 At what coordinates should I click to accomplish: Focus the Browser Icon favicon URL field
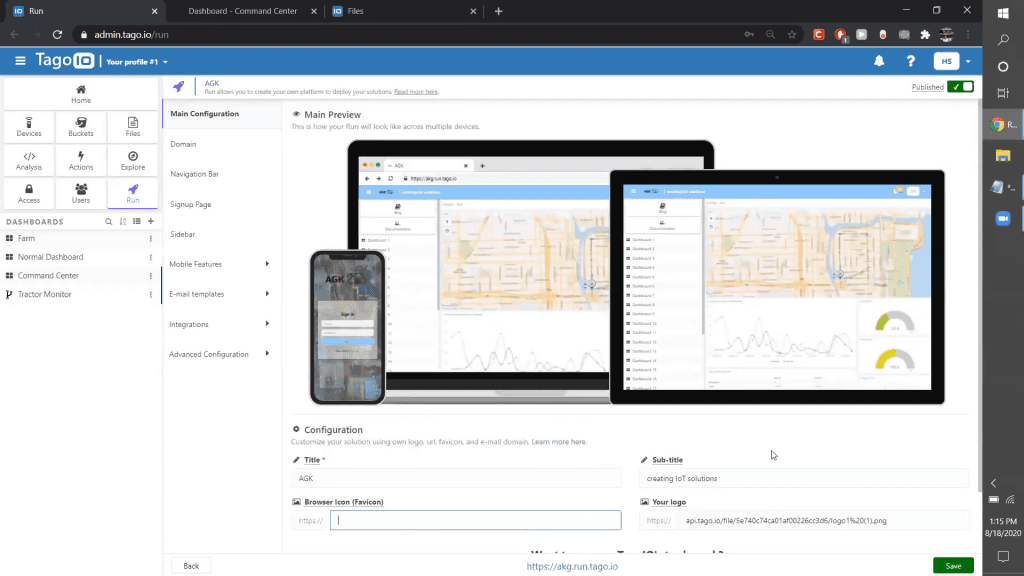[475, 520]
